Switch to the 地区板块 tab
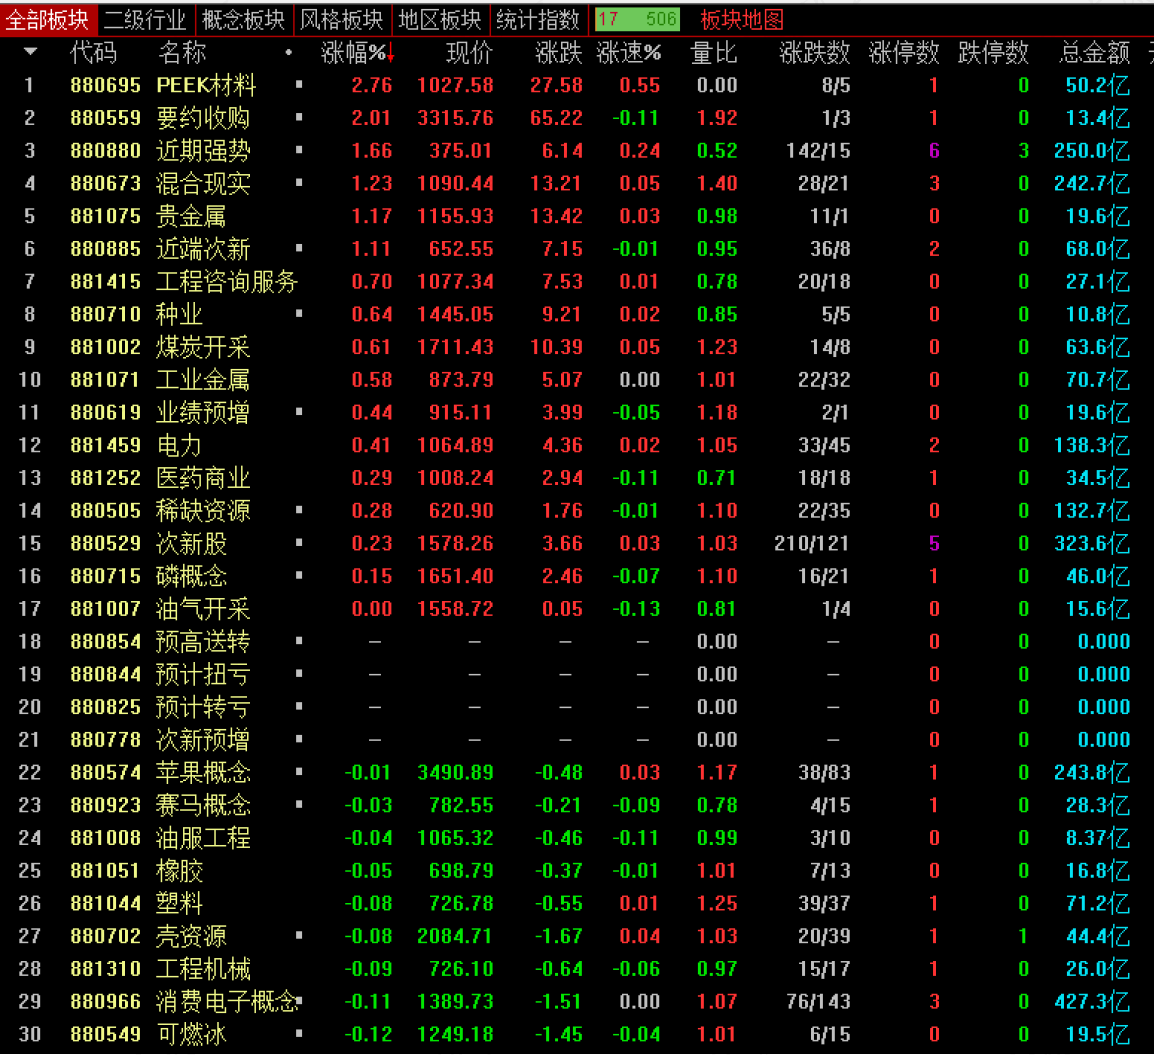This screenshot has height=1055, width=1154. click(440, 20)
